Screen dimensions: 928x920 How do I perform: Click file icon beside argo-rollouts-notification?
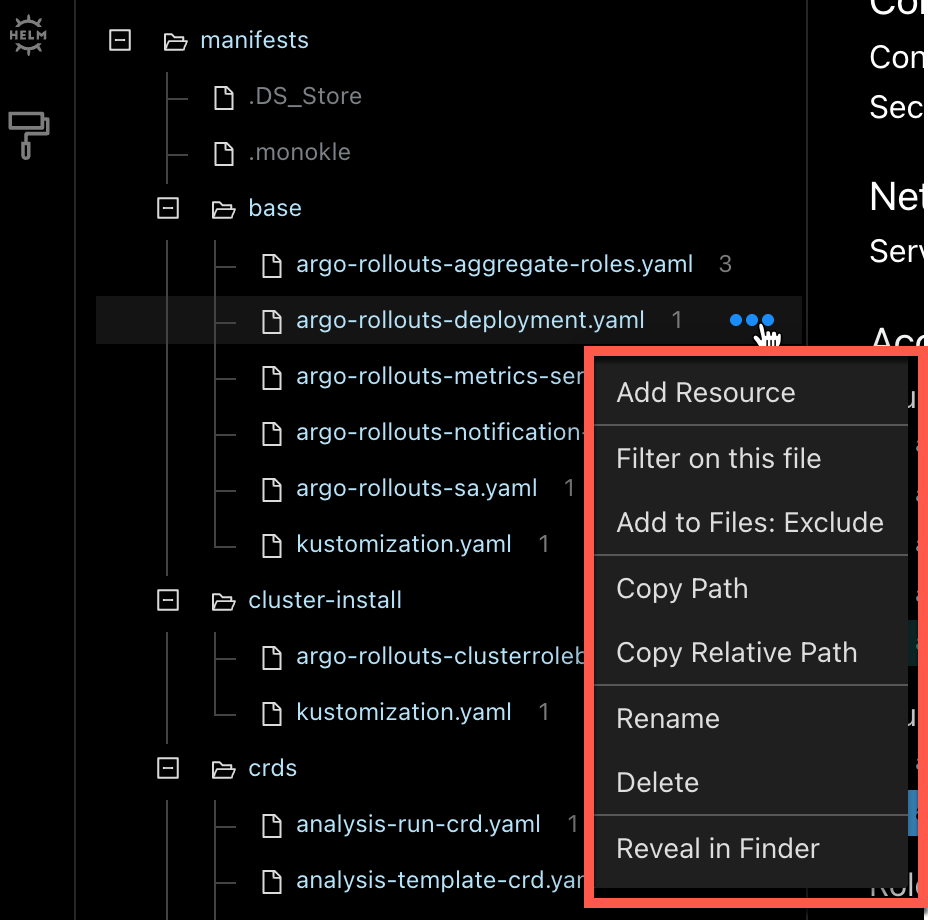(x=272, y=433)
